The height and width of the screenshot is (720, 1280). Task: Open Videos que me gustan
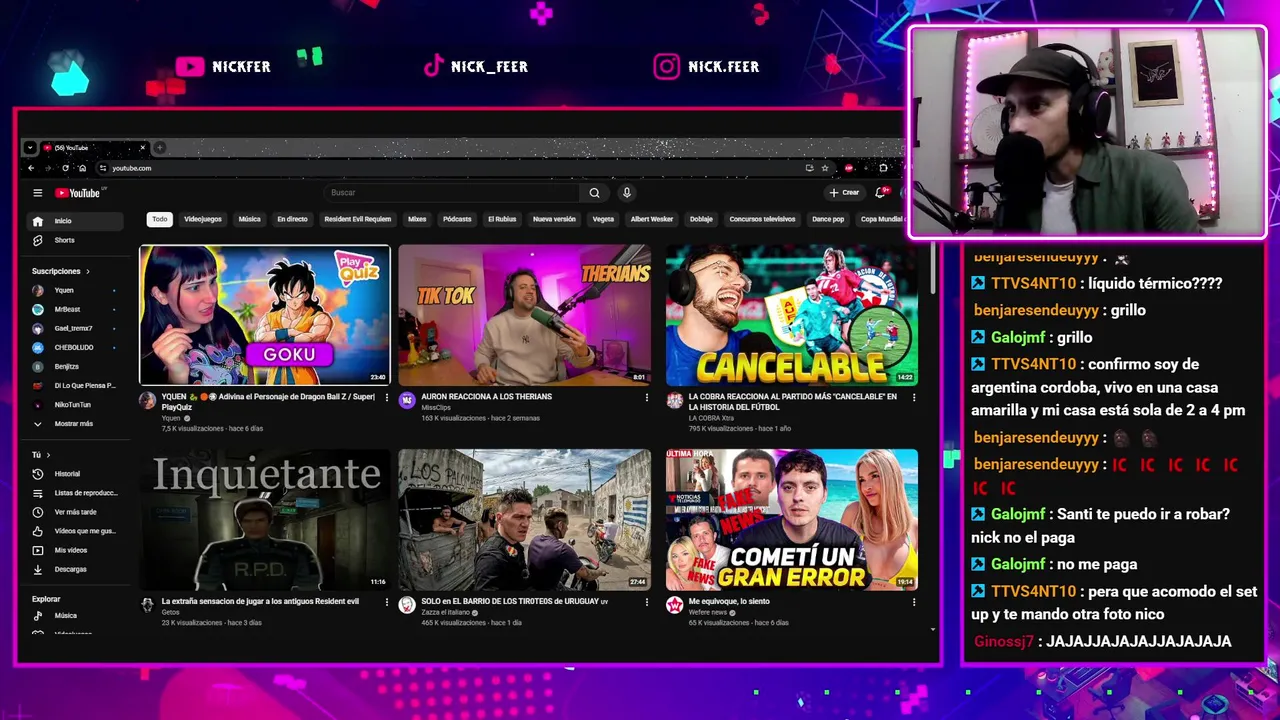coord(75,531)
